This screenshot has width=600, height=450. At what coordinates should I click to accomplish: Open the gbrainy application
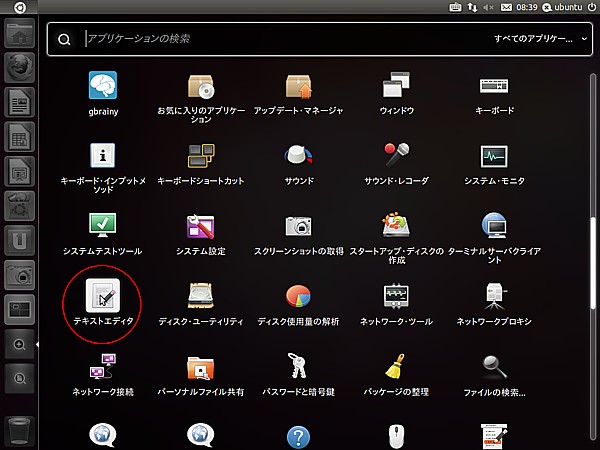coord(103,93)
